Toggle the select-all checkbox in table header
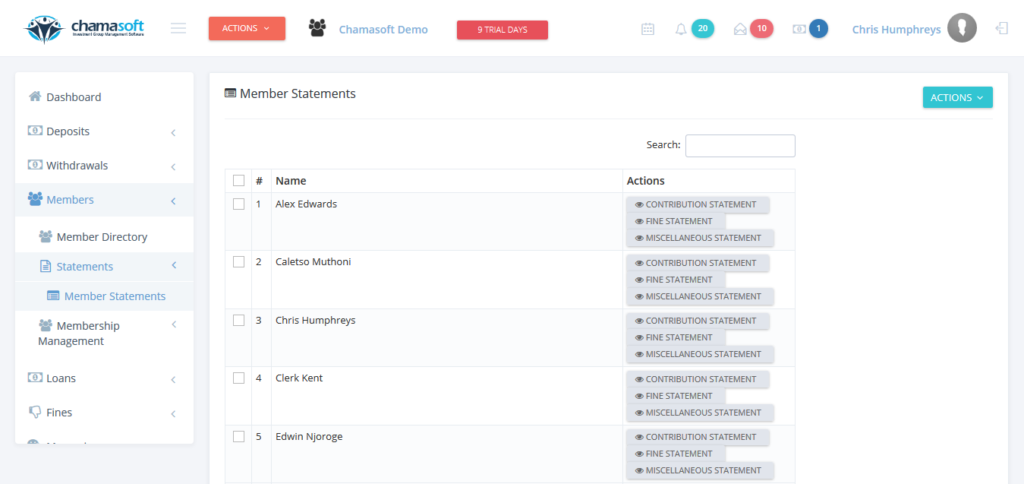Screen dimensions: 1024x484 click(238, 181)
